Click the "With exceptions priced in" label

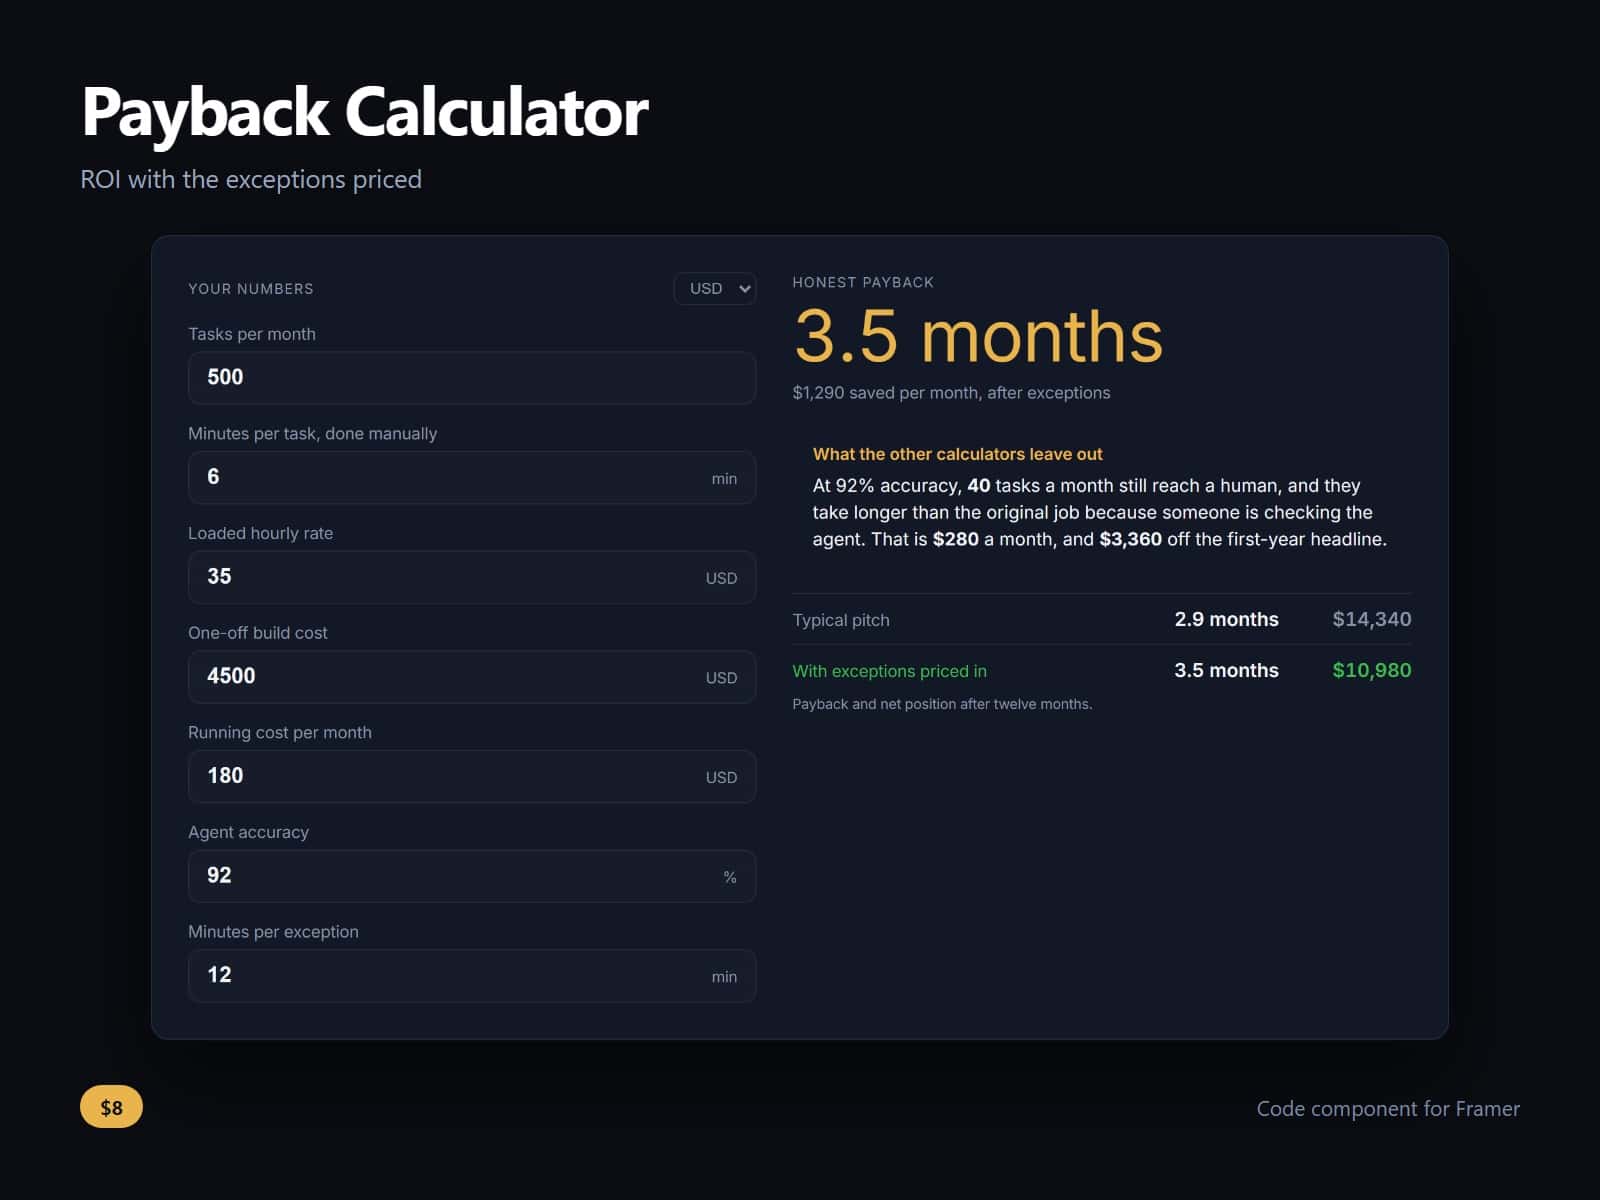pos(889,671)
